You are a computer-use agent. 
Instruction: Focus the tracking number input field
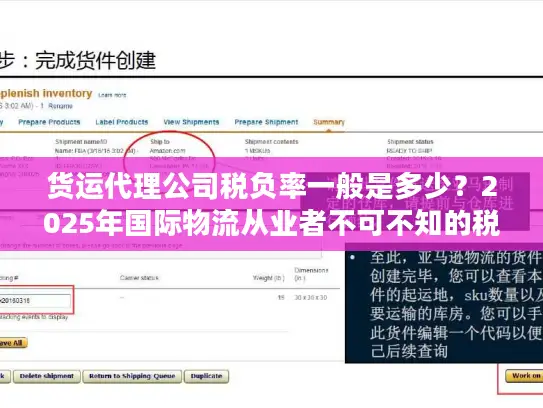click(35, 301)
